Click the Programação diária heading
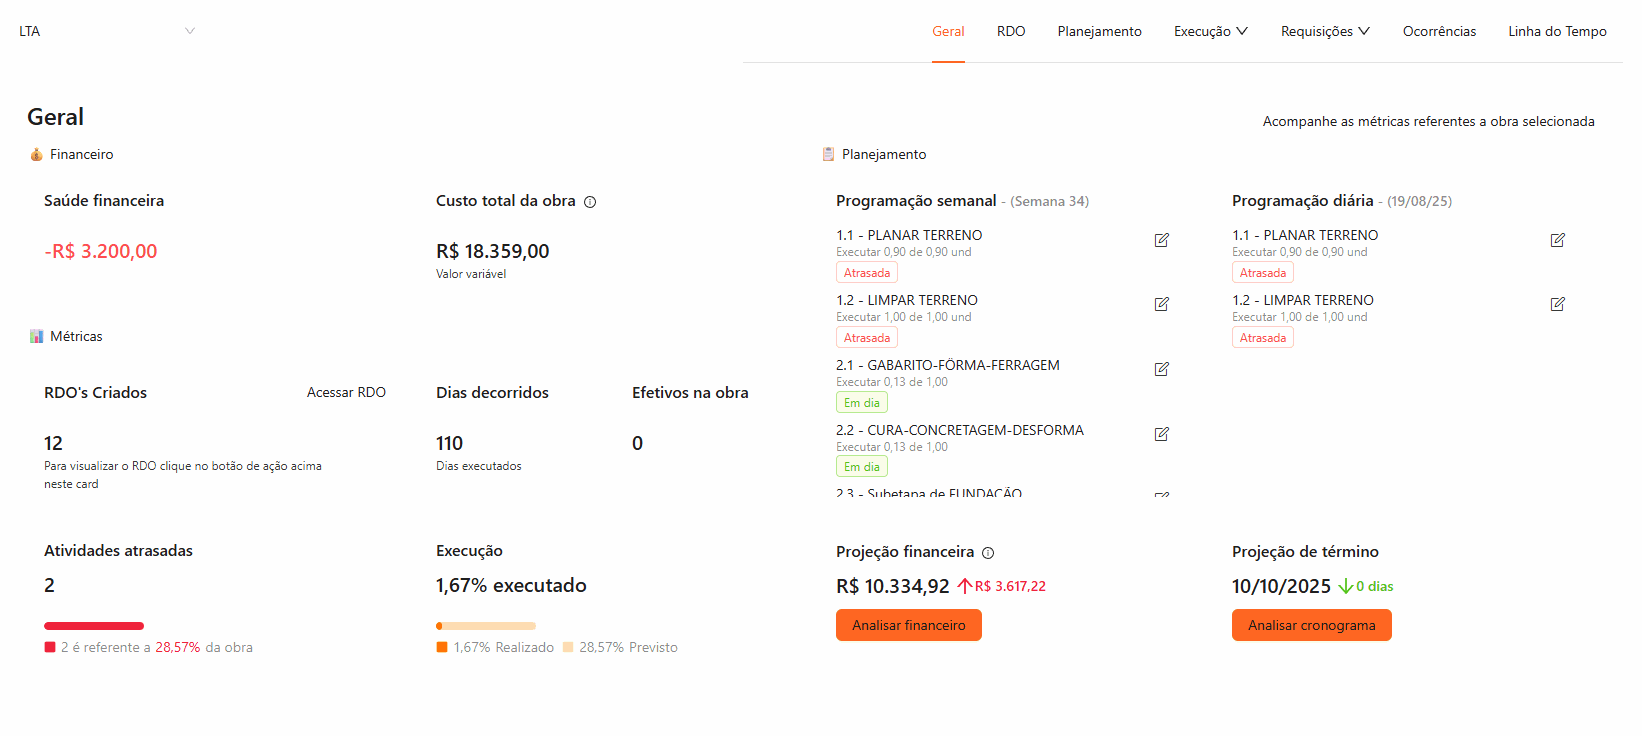The height and width of the screenshot is (736, 1642). point(1302,200)
